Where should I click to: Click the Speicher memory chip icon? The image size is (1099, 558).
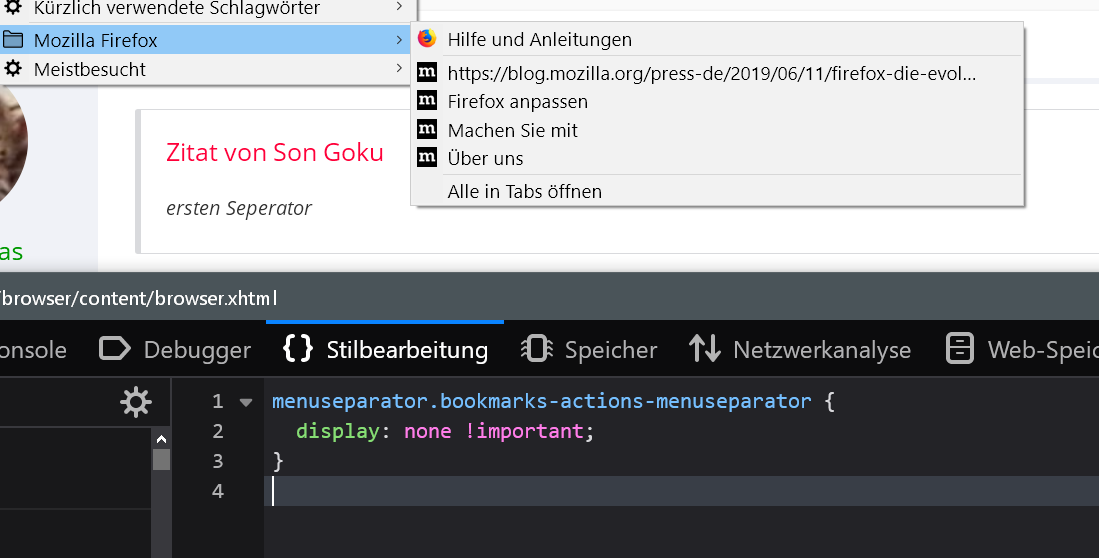click(x=537, y=349)
